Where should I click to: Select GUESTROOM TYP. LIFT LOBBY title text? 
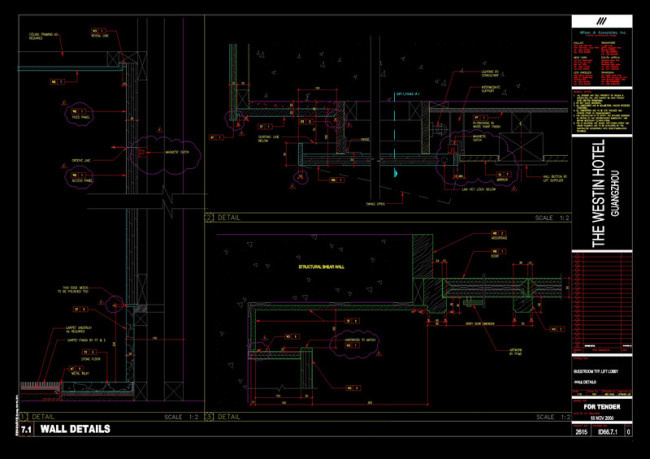(596, 372)
